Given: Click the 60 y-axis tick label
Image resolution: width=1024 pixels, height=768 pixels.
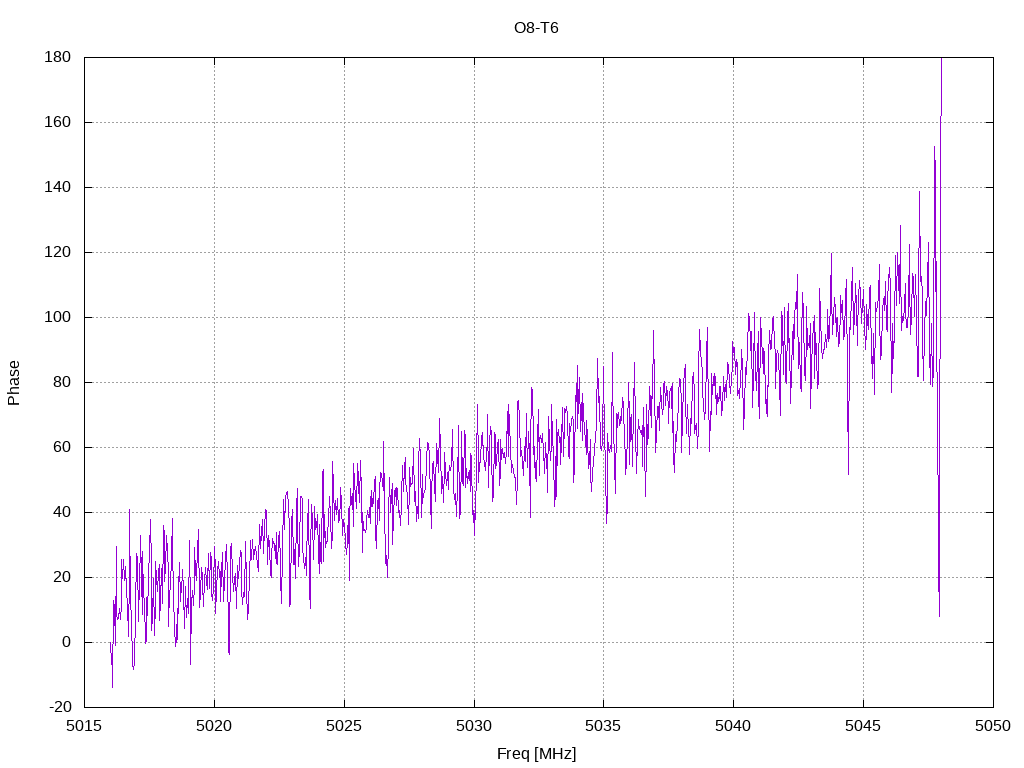Looking at the screenshot, I should [62, 447].
